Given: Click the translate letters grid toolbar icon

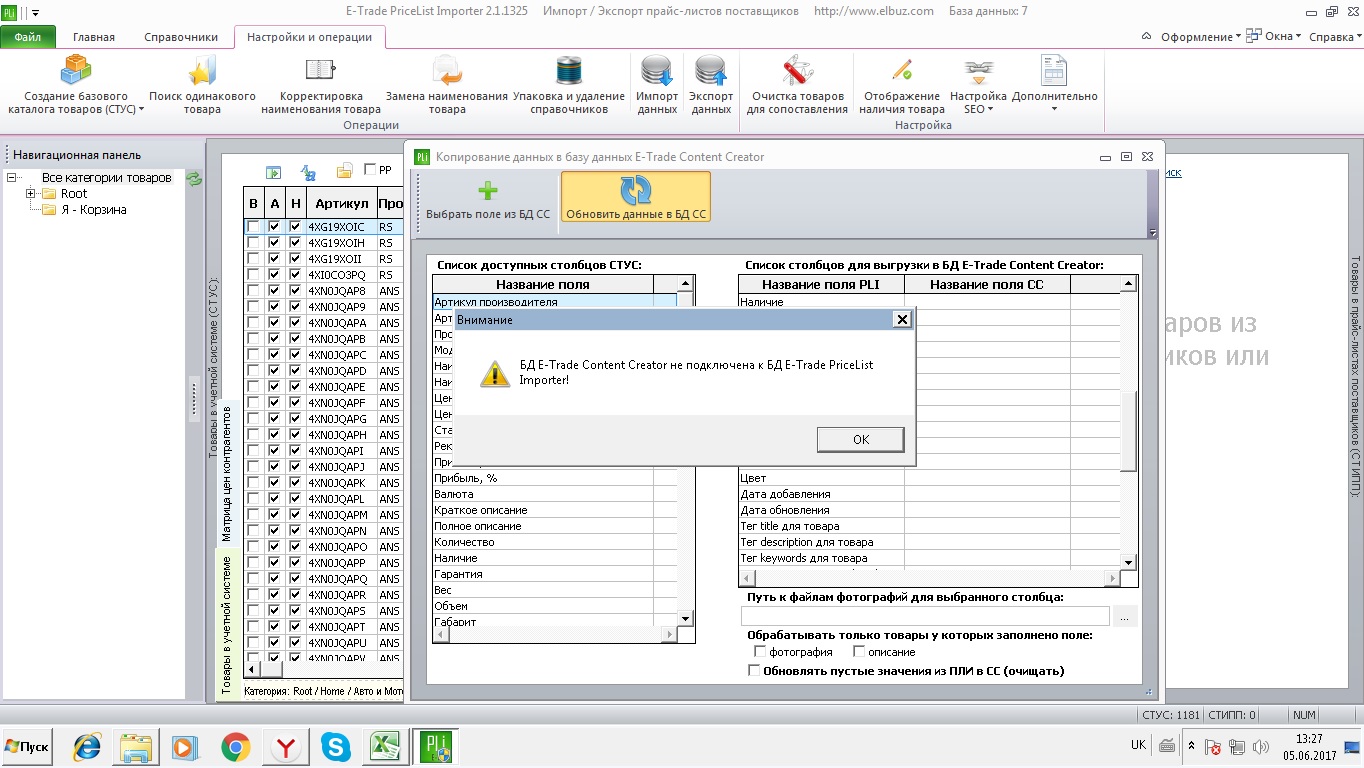Looking at the screenshot, I should 308,172.
